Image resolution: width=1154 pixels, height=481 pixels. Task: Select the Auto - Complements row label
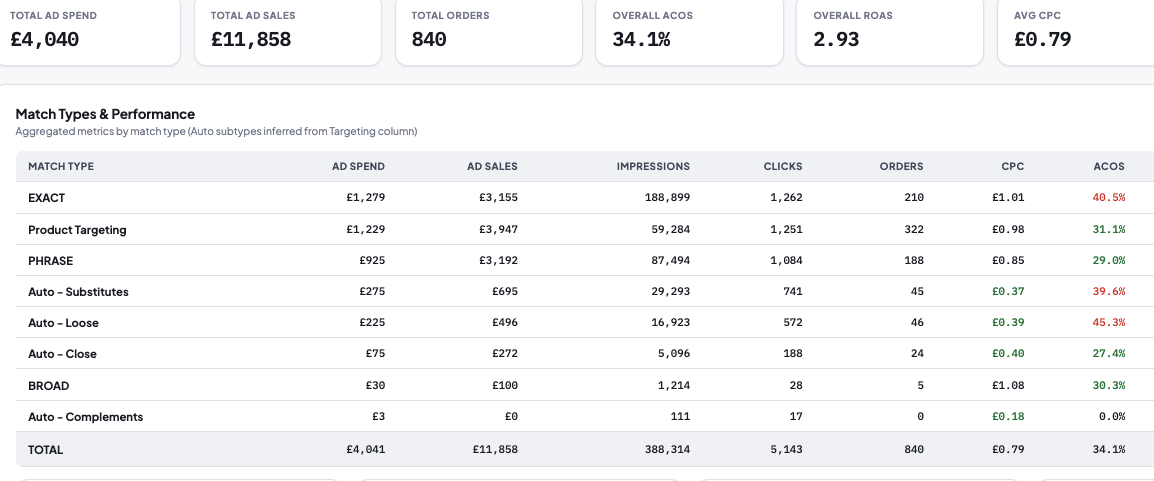tap(85, 417)
